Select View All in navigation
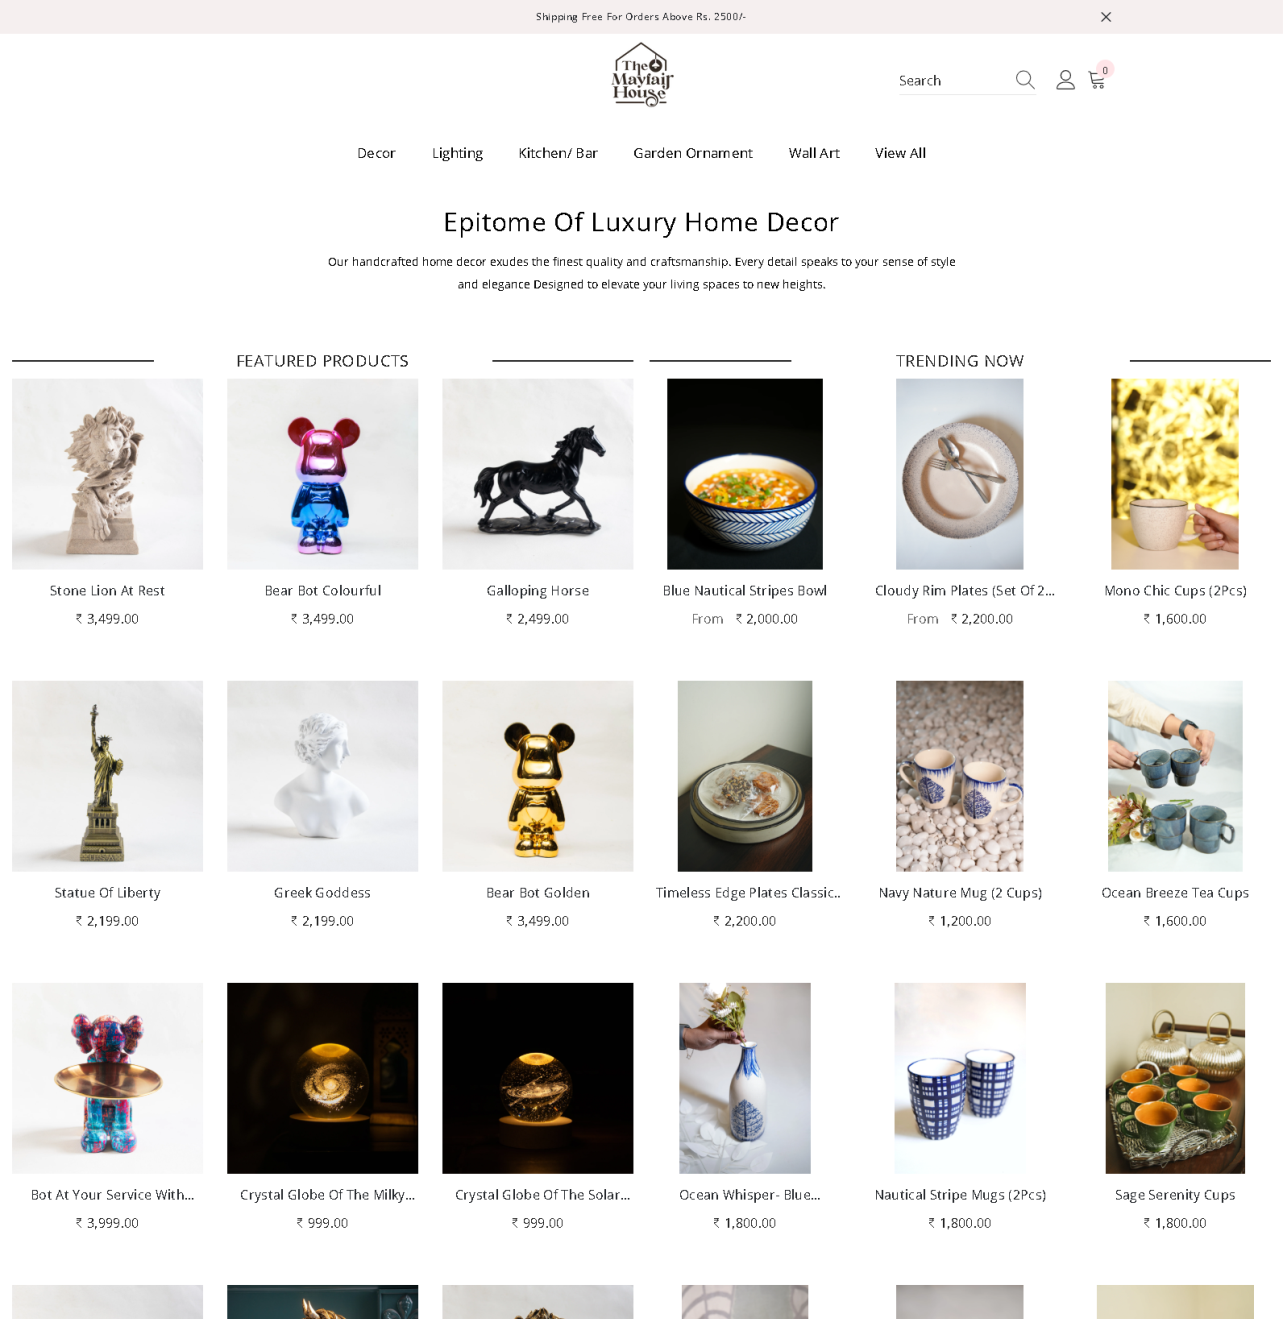The height and width of the screenshot is (1319, 1283). [x=900, y=153]
